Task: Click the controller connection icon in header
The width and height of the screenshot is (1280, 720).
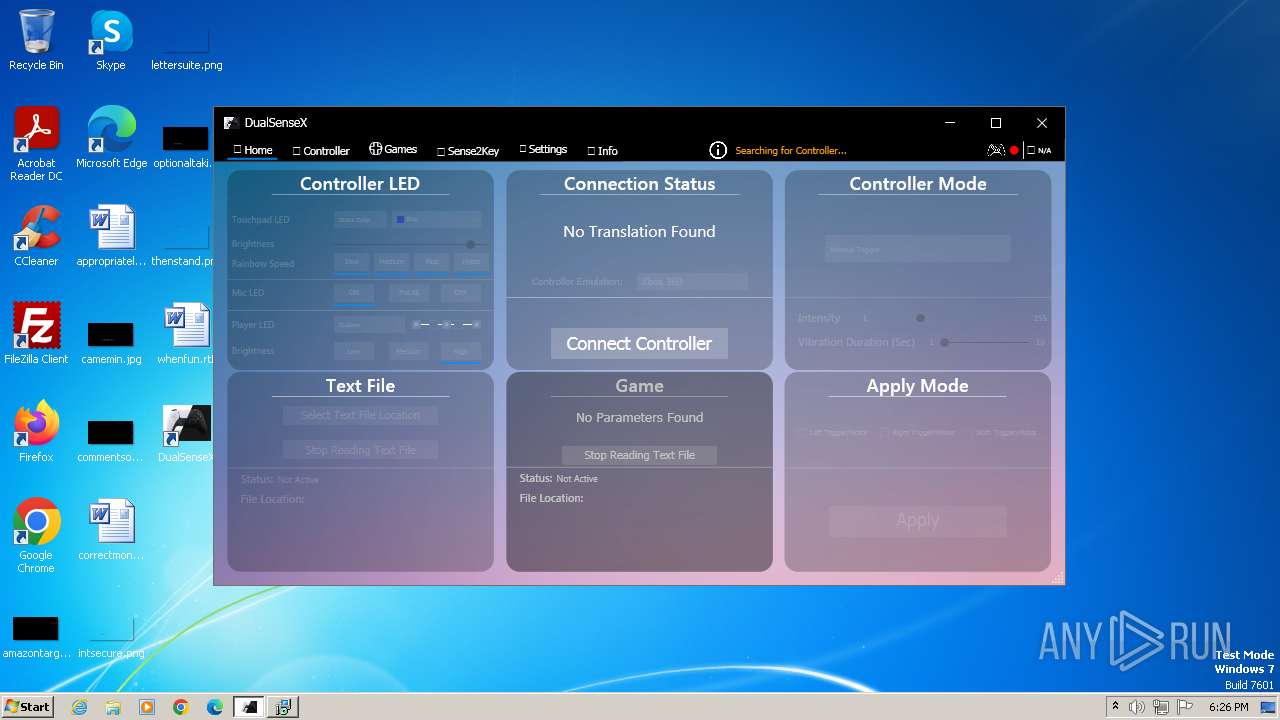Action: click(x=996, y=150)
